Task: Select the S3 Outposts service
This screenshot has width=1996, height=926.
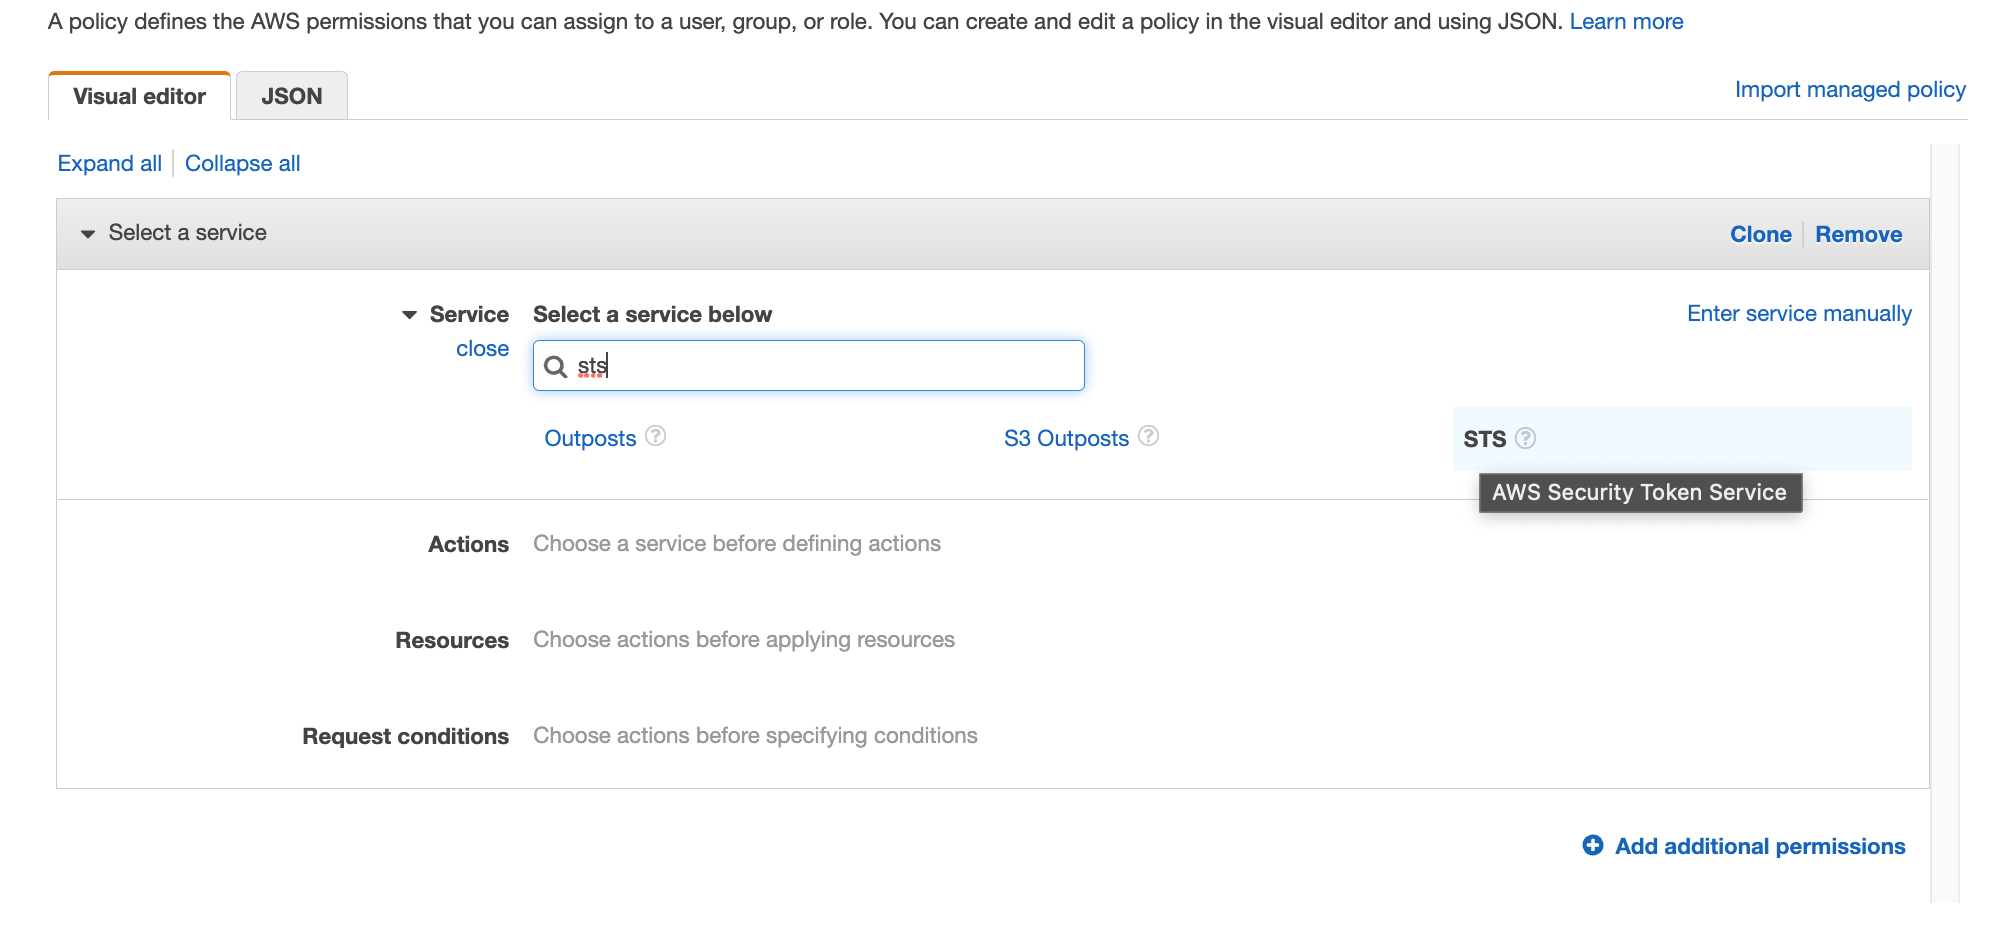Action: pyautogui.click(x=1066, y=437)
